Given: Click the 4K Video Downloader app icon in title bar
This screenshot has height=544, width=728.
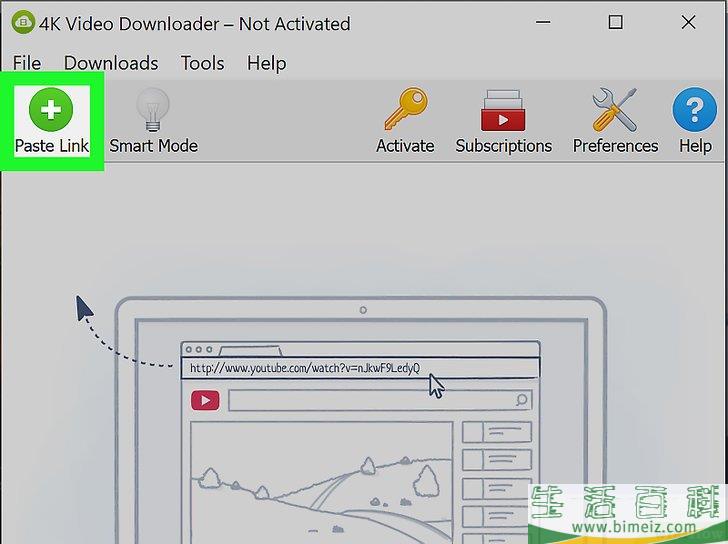Looking at the screenshot, I should click(x=22, y=23).
